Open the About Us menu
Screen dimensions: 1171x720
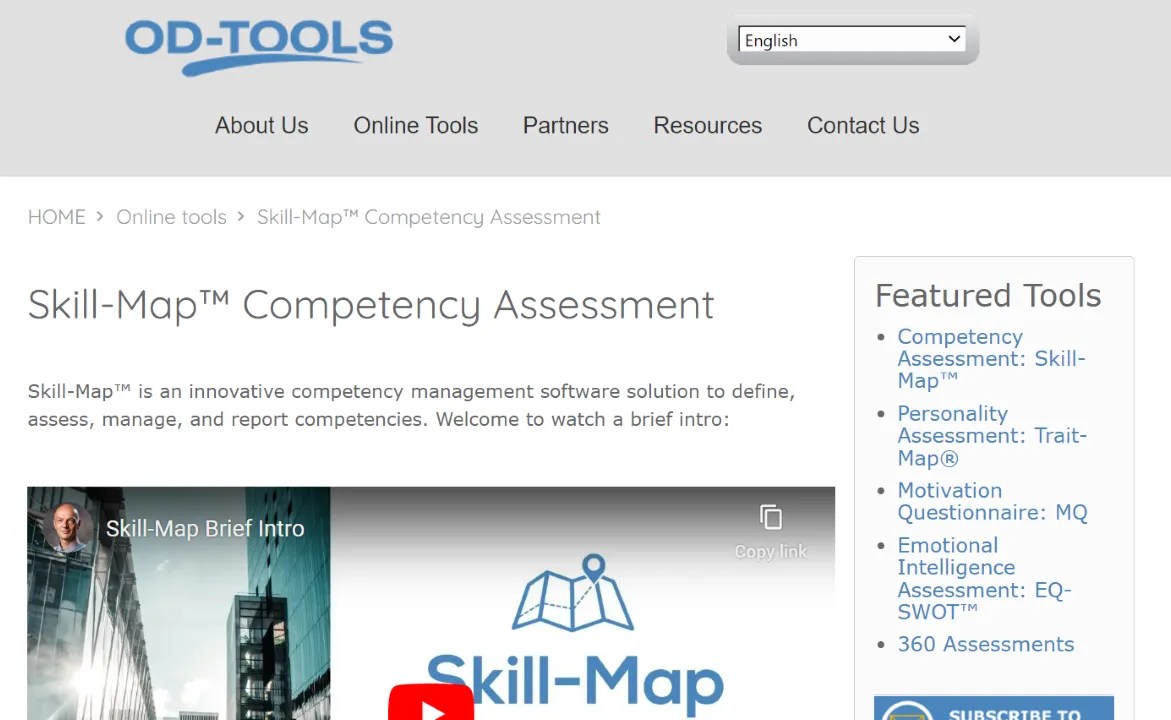click(261, 125)
